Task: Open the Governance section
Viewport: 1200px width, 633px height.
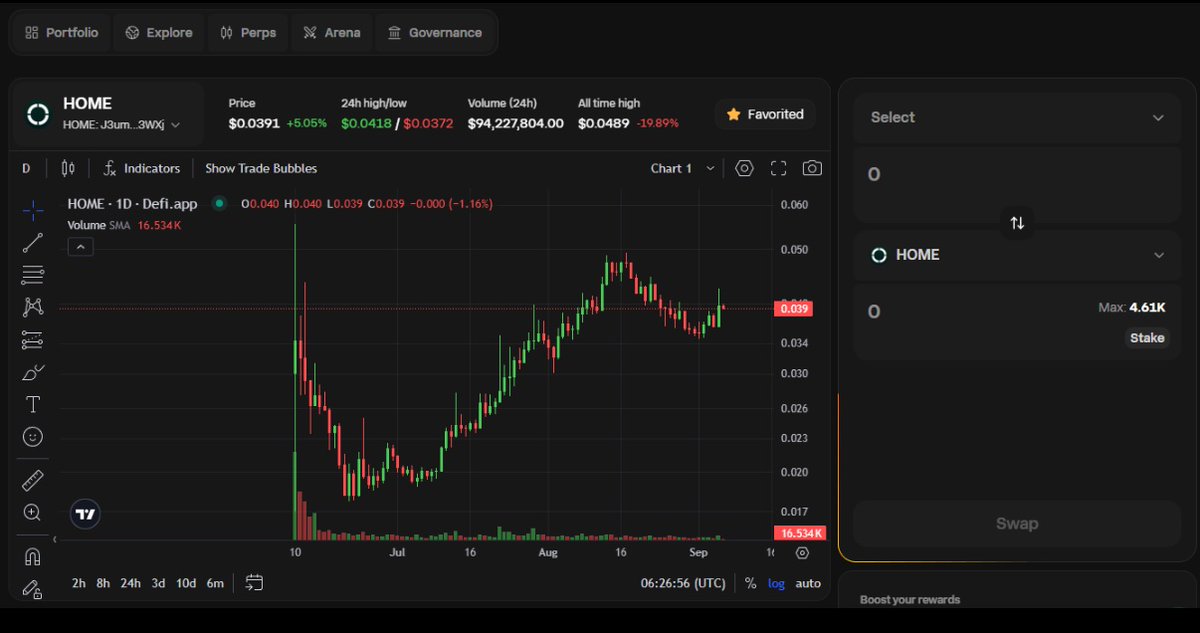Action: (435, 32)
